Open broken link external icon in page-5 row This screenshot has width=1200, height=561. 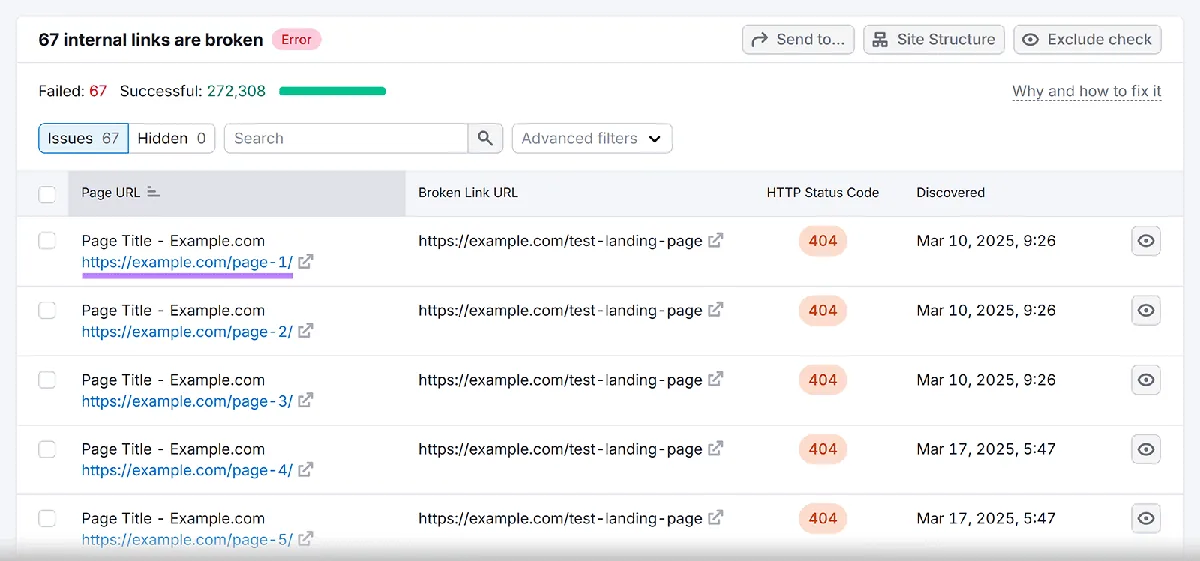716,518
